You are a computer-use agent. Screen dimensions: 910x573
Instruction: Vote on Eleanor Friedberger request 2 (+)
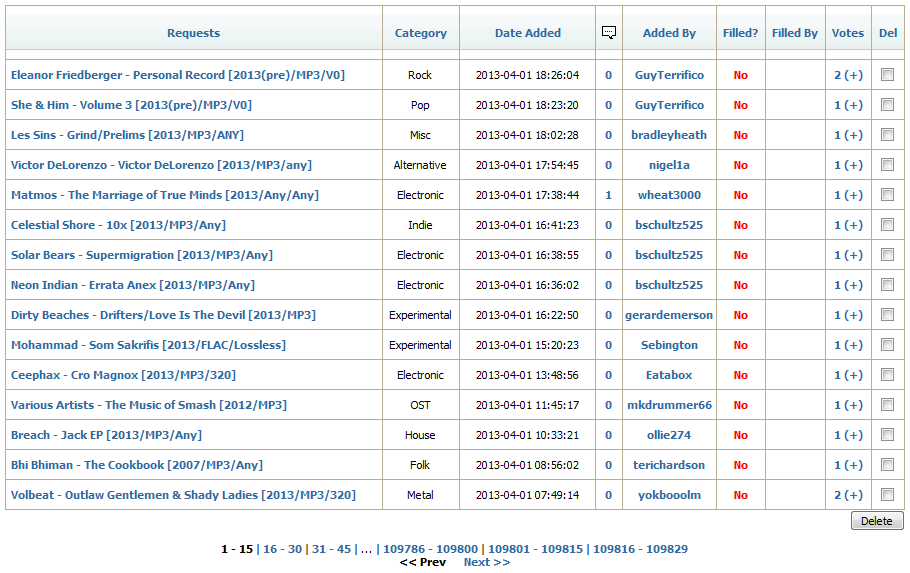848,75
